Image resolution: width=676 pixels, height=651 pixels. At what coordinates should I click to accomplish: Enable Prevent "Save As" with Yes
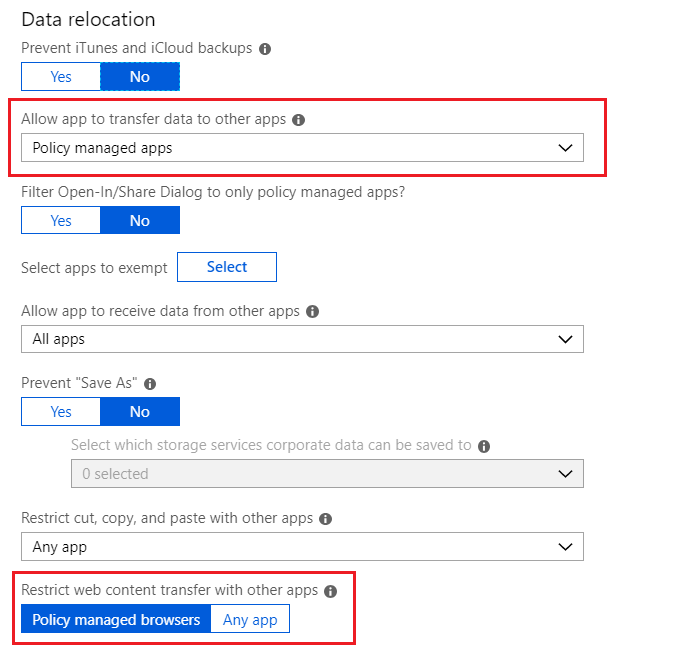[61, 412]
